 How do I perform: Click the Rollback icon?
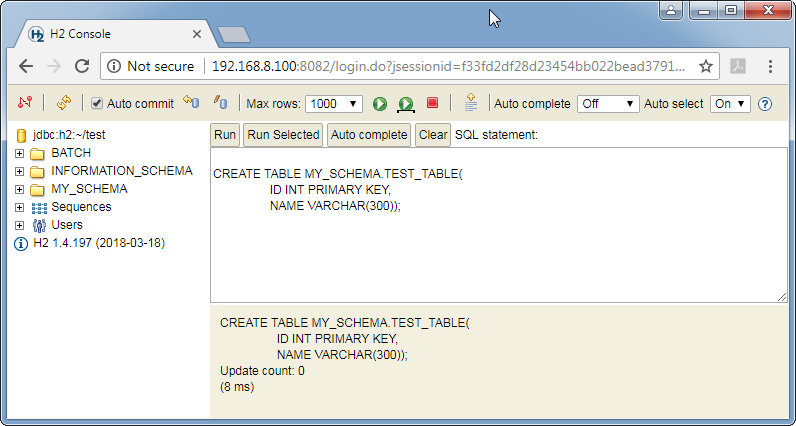[190, 103]
